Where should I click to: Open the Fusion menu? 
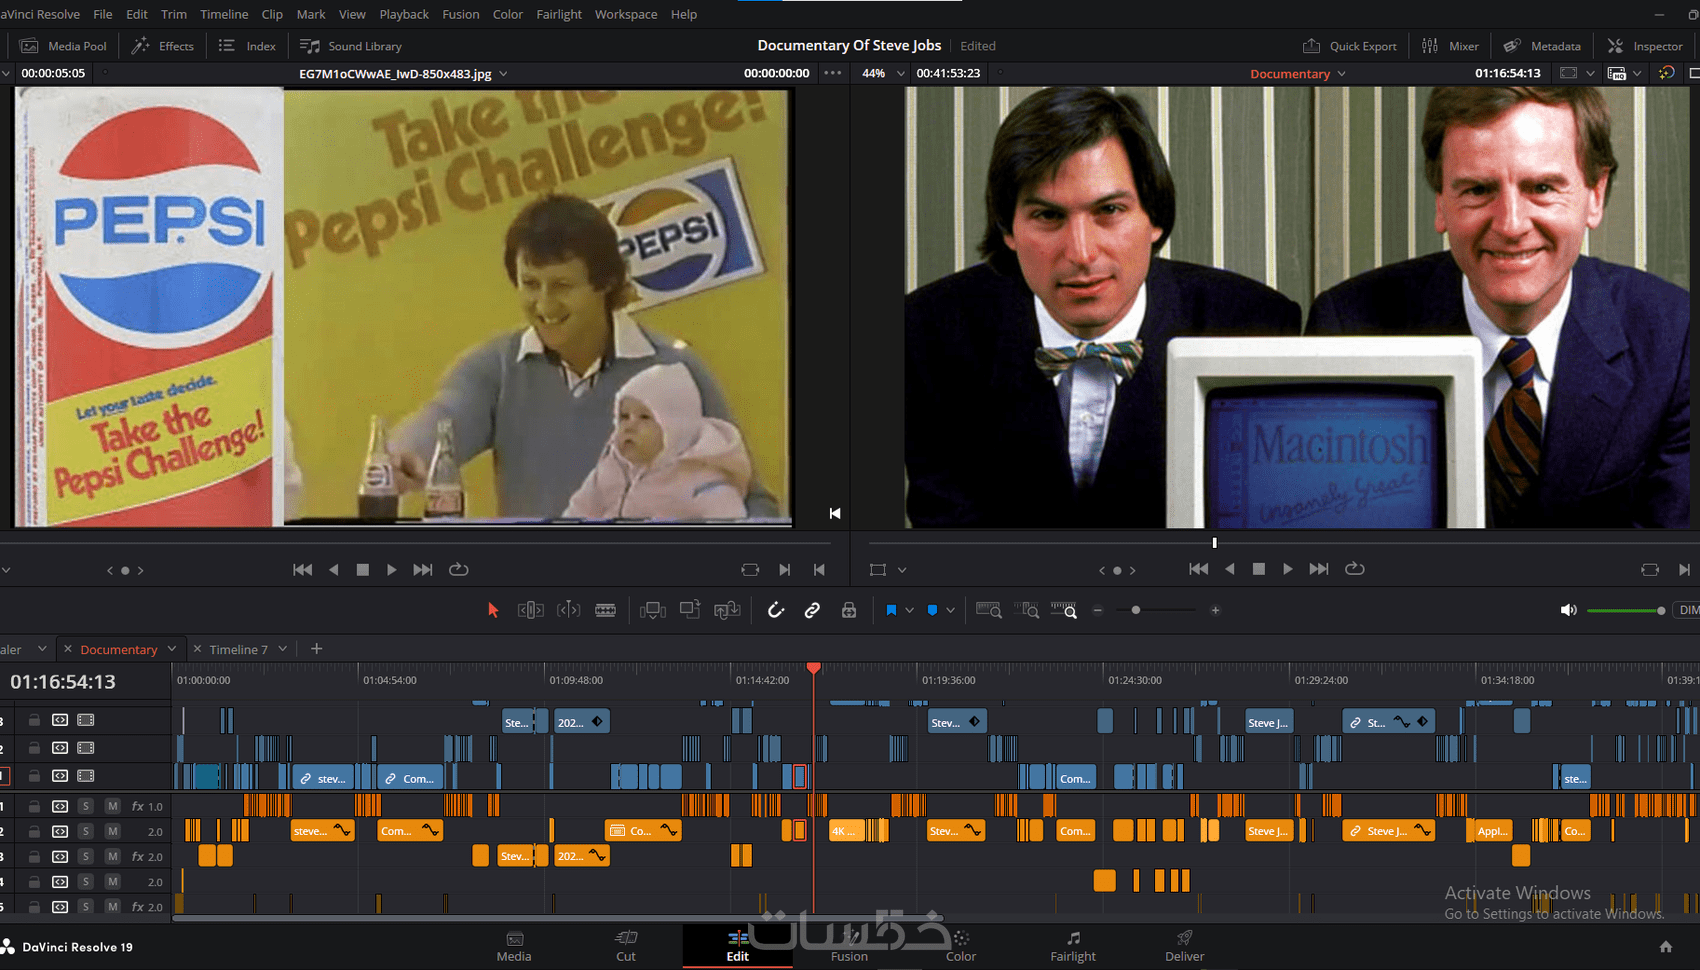460,14
